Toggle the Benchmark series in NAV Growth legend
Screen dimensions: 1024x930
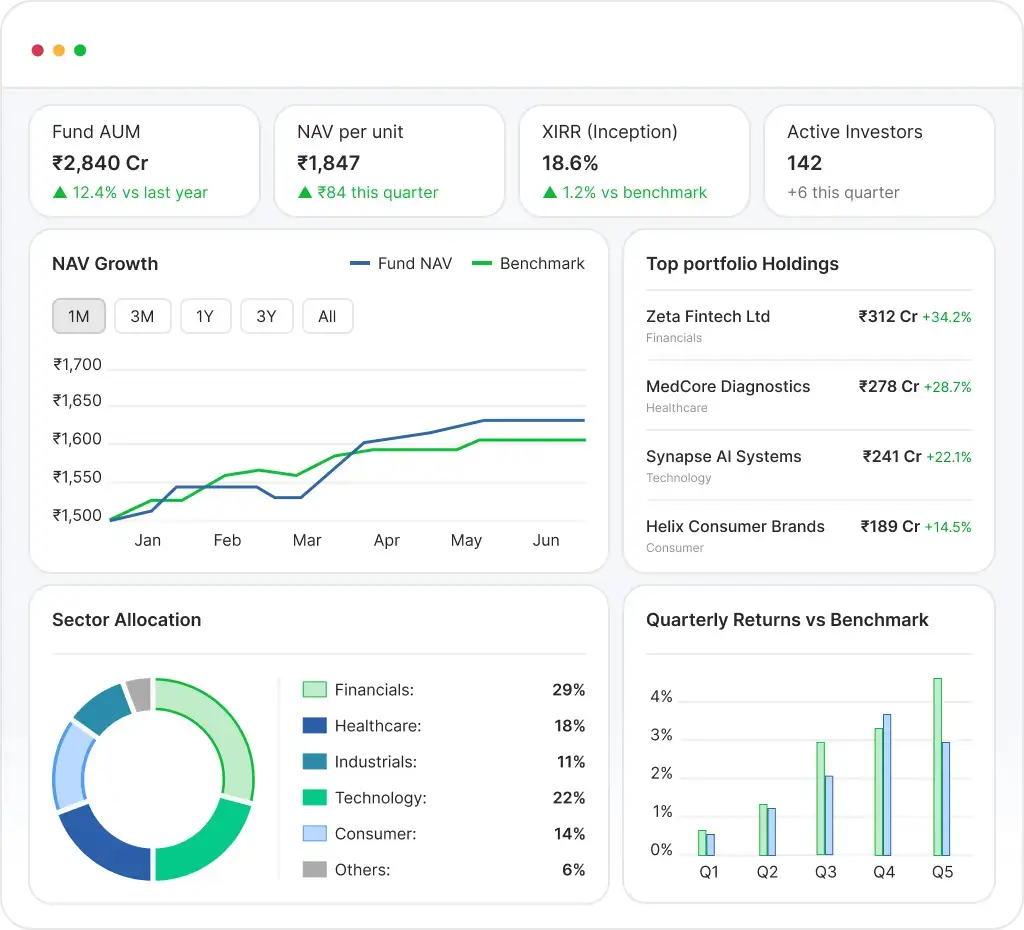coord(528,263)
